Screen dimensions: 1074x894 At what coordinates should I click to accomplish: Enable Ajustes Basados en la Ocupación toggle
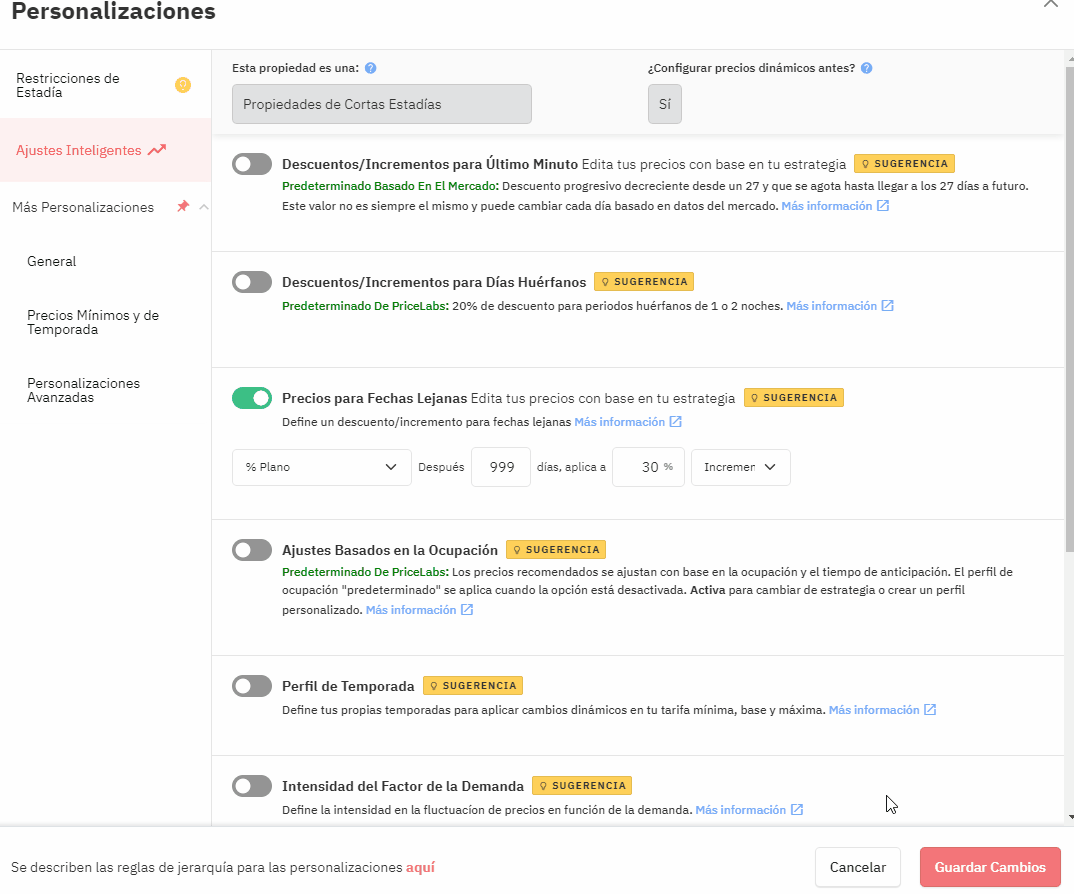tap(251, 550)
